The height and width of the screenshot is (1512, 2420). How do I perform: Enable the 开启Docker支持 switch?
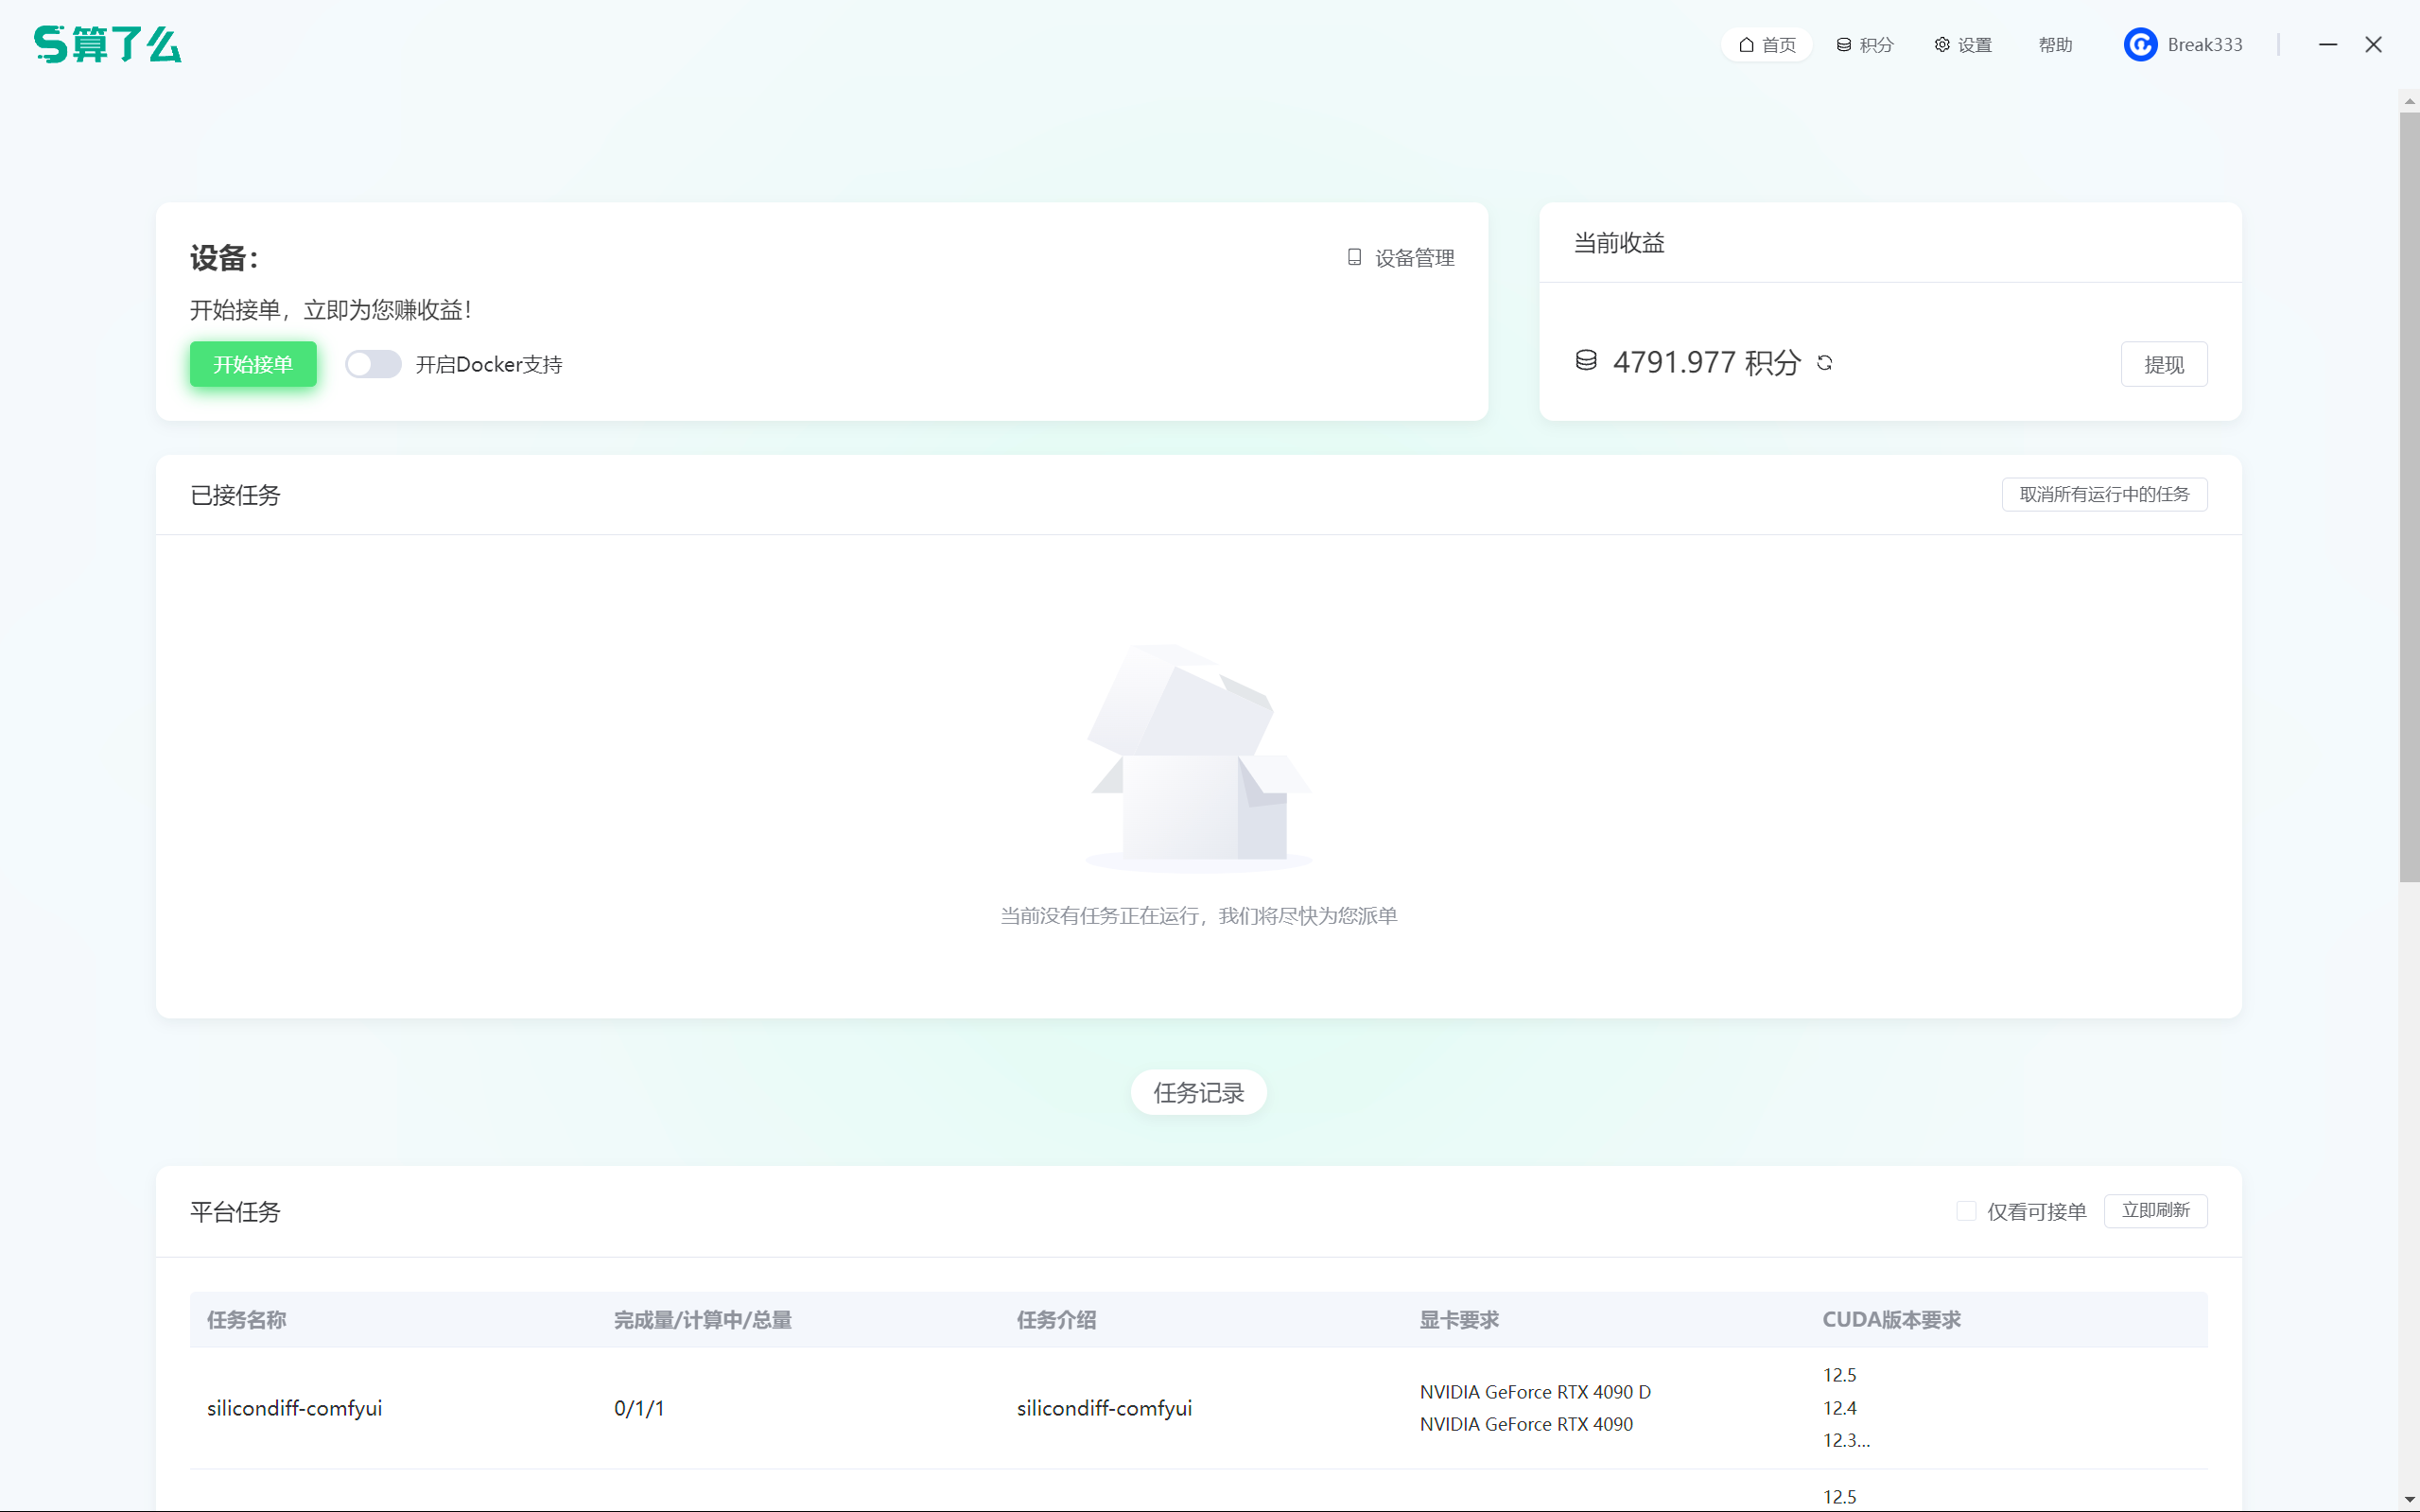pyautogui.click(x=373, y=364)
